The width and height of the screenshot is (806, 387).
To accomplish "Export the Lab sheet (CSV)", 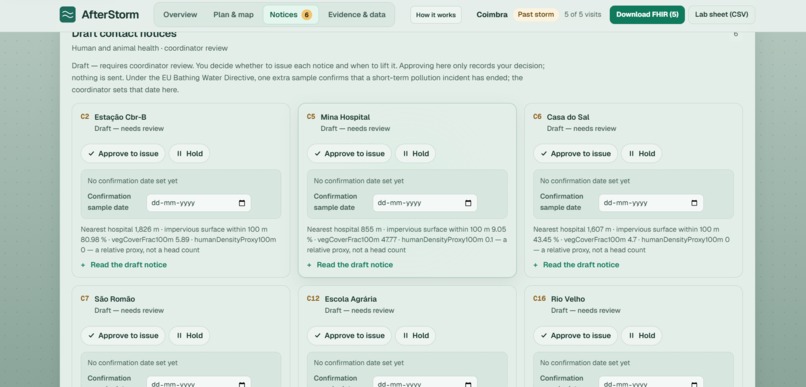I will click(722, 14).
